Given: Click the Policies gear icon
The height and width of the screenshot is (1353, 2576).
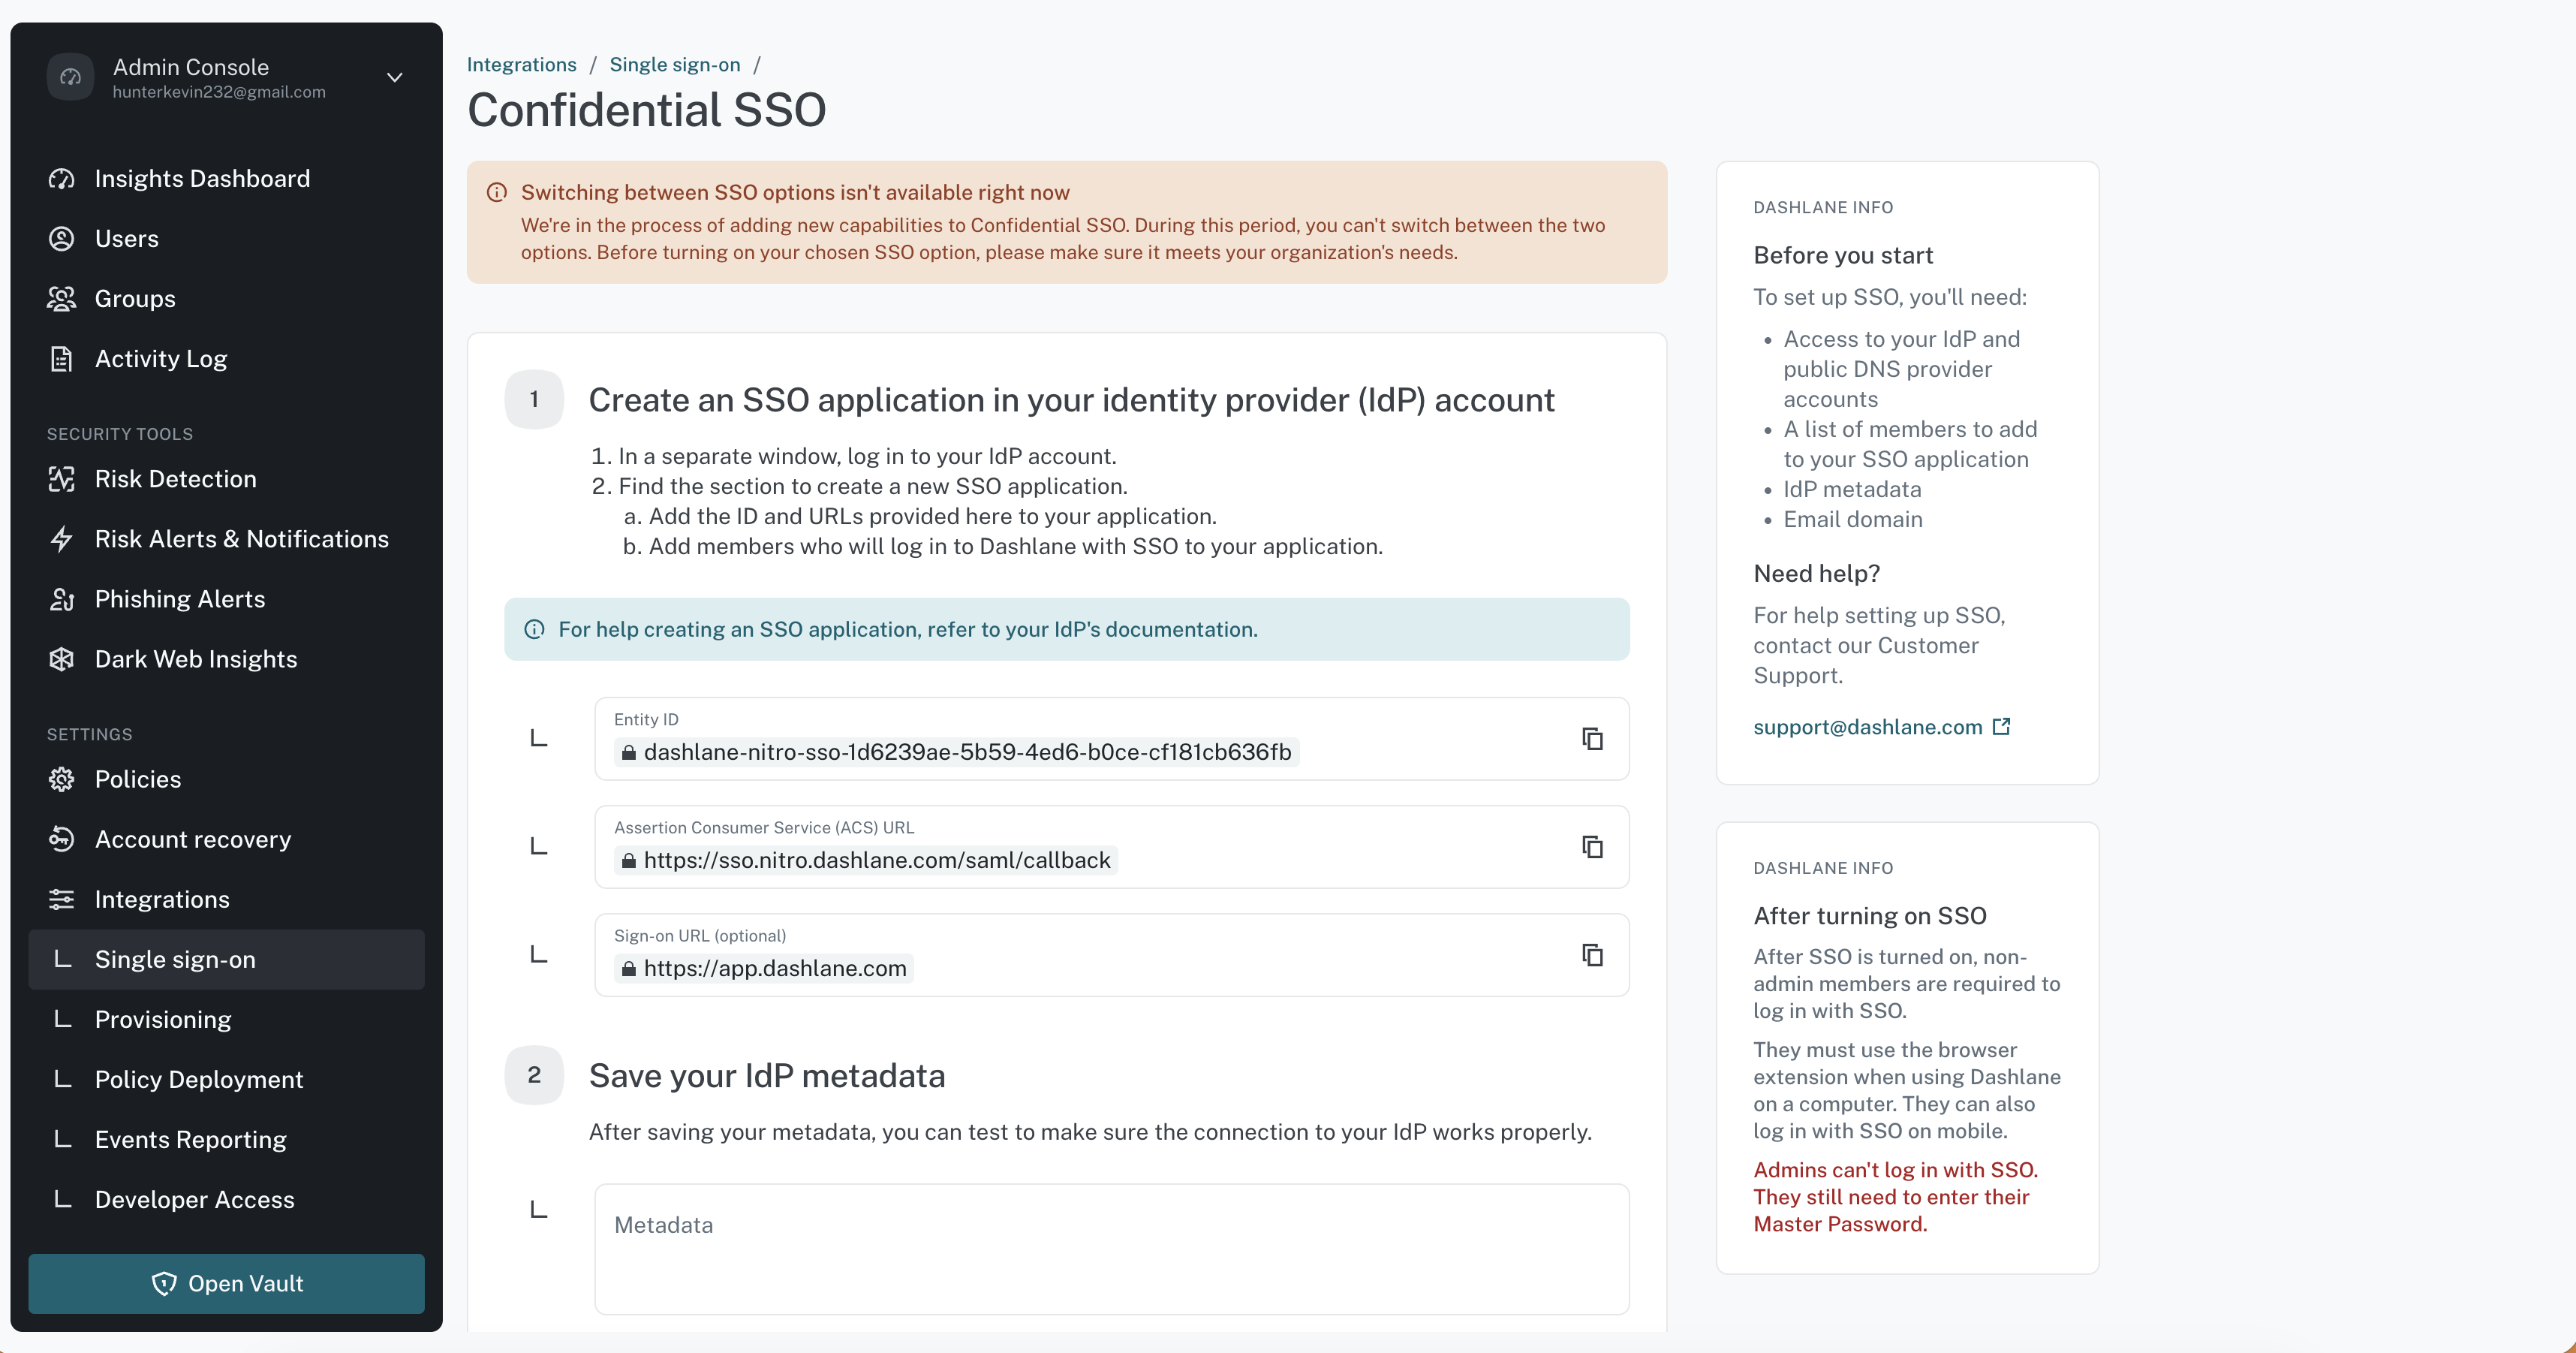Looking at the screenshot, I should 62,778.
